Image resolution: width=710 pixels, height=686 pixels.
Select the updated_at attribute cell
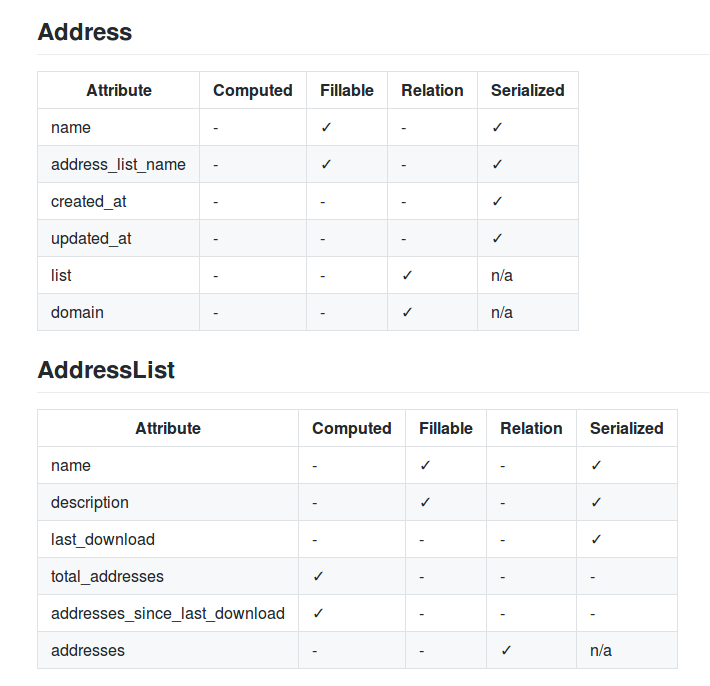tap(119, 238)
